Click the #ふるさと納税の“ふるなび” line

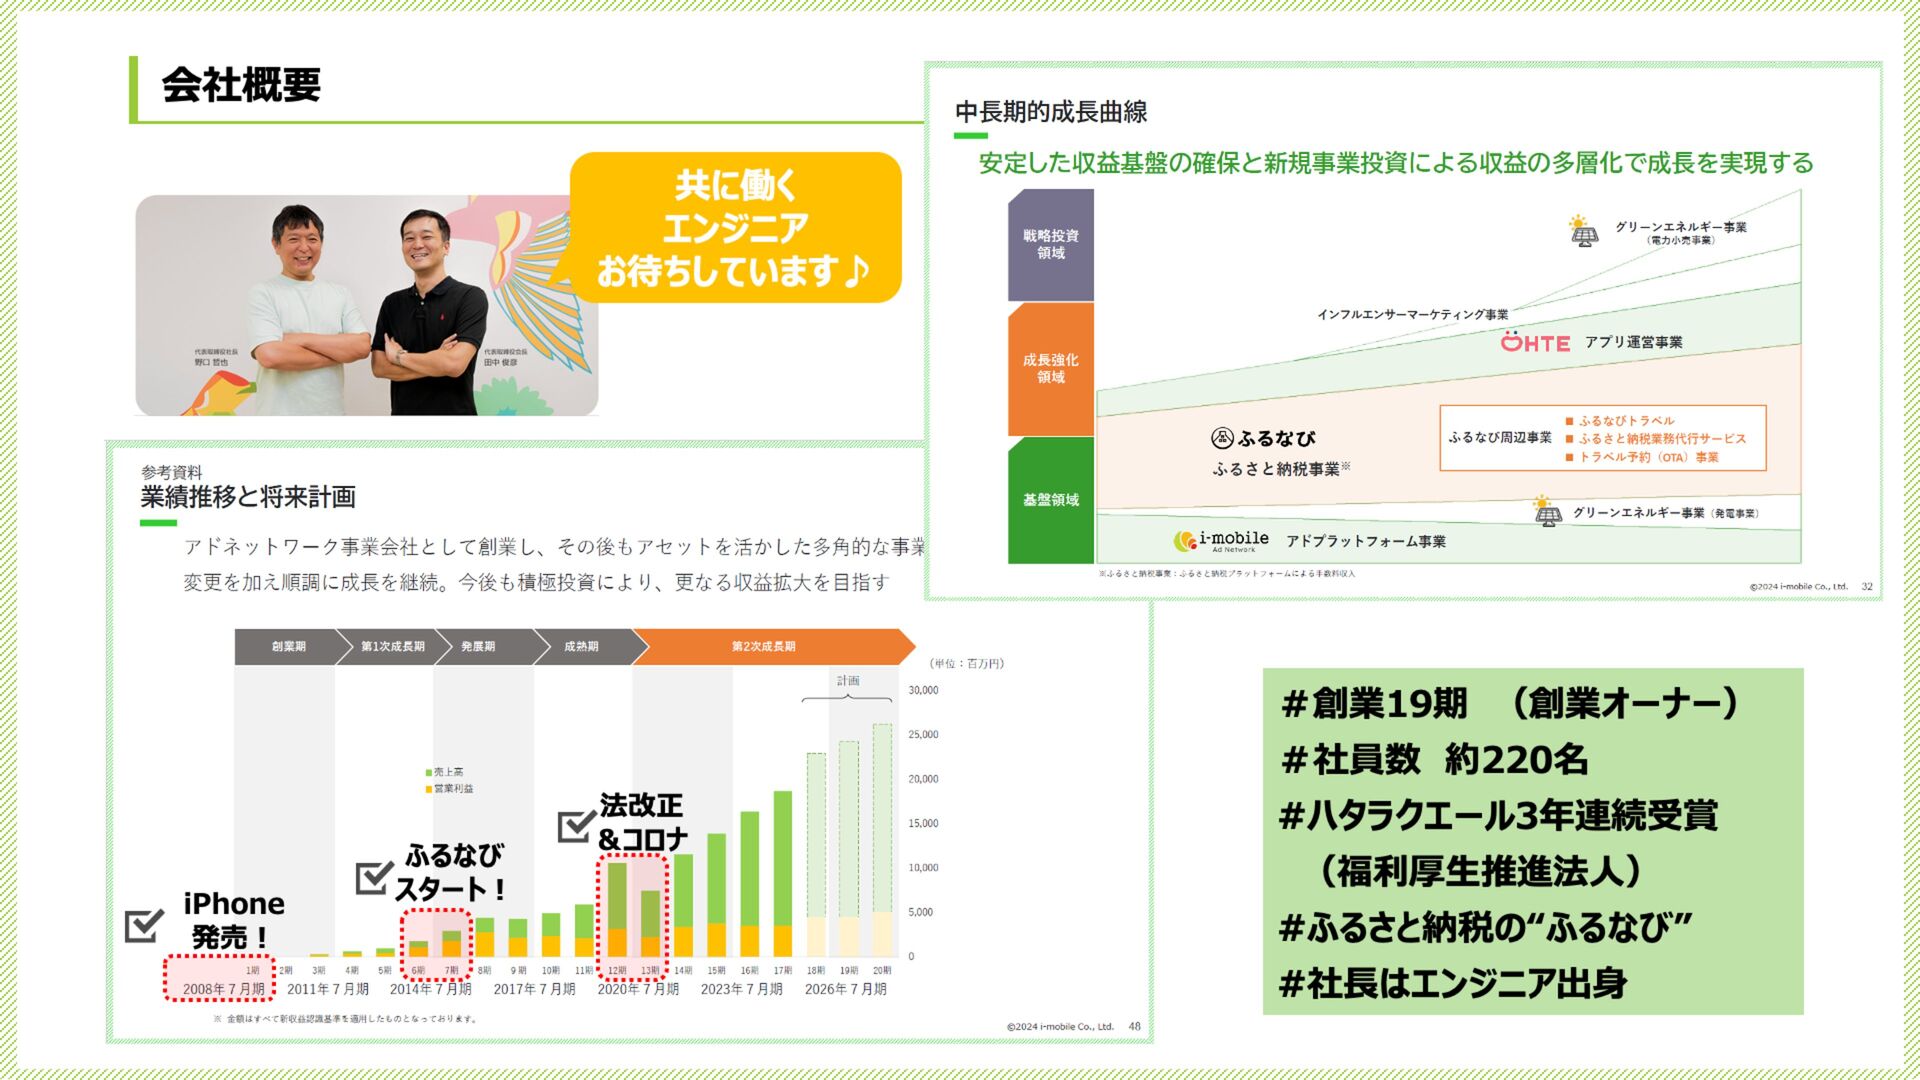(1486, 928)
